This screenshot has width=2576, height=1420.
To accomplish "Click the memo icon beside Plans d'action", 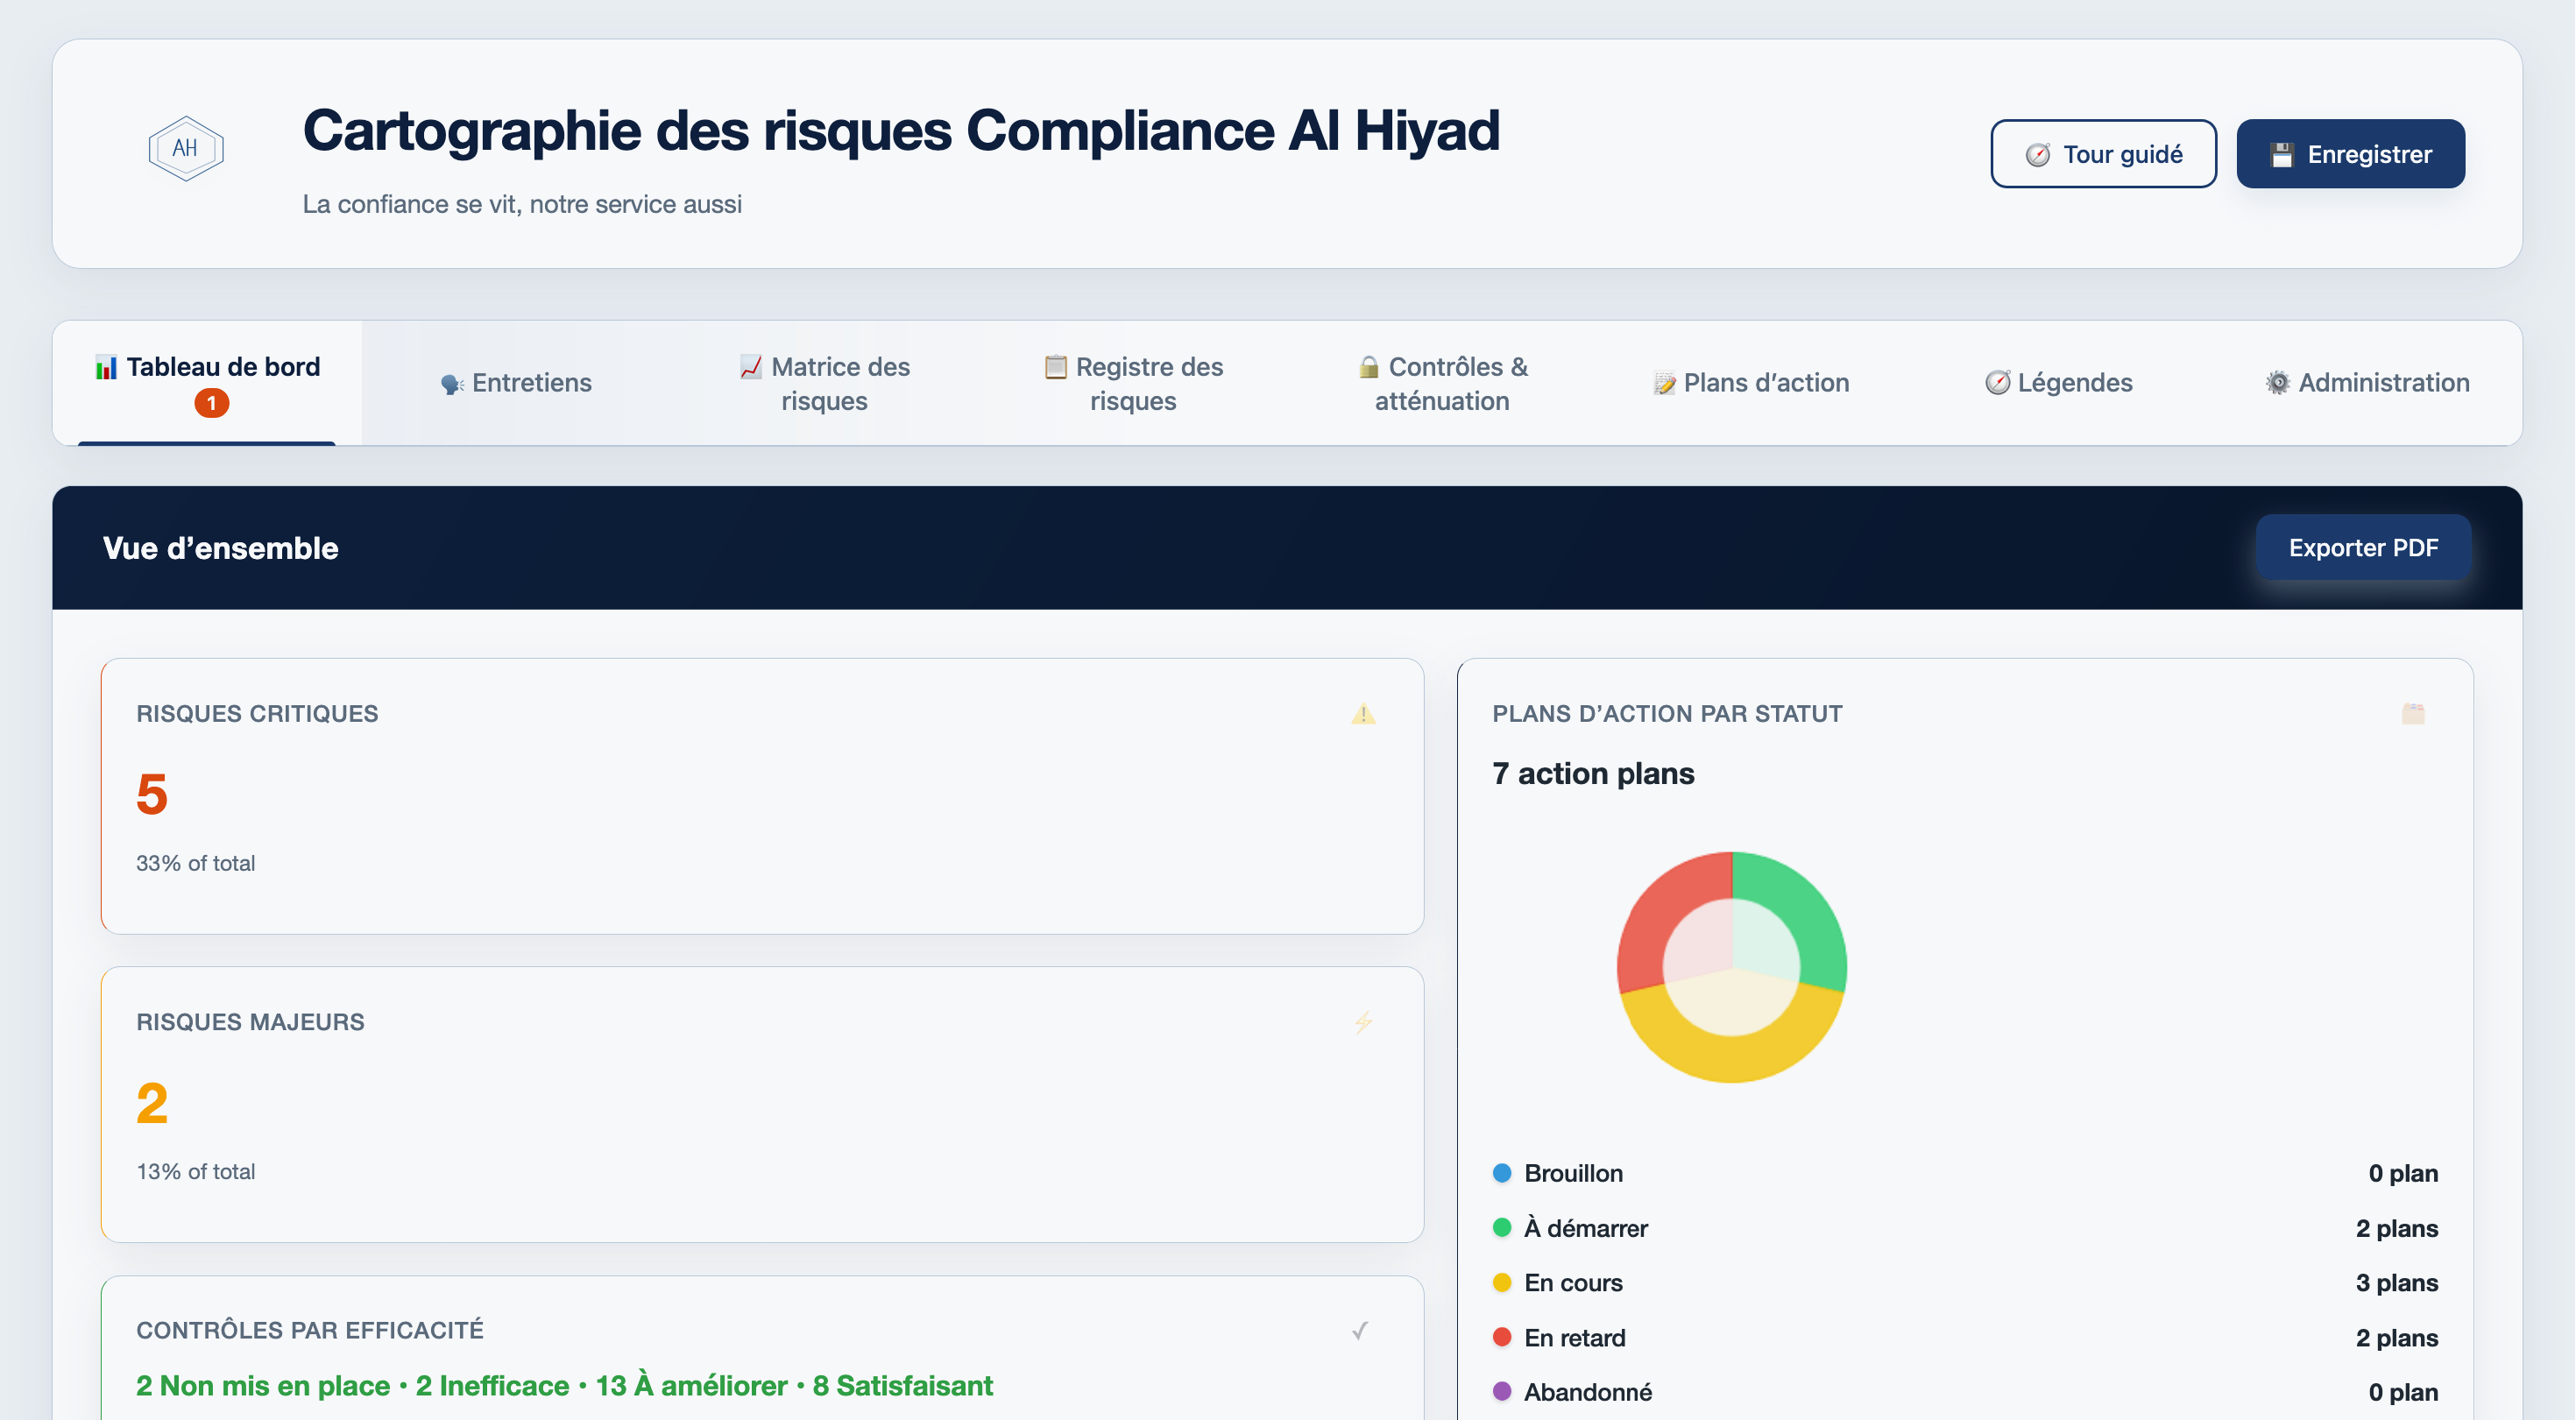I will coord(1664,384).
